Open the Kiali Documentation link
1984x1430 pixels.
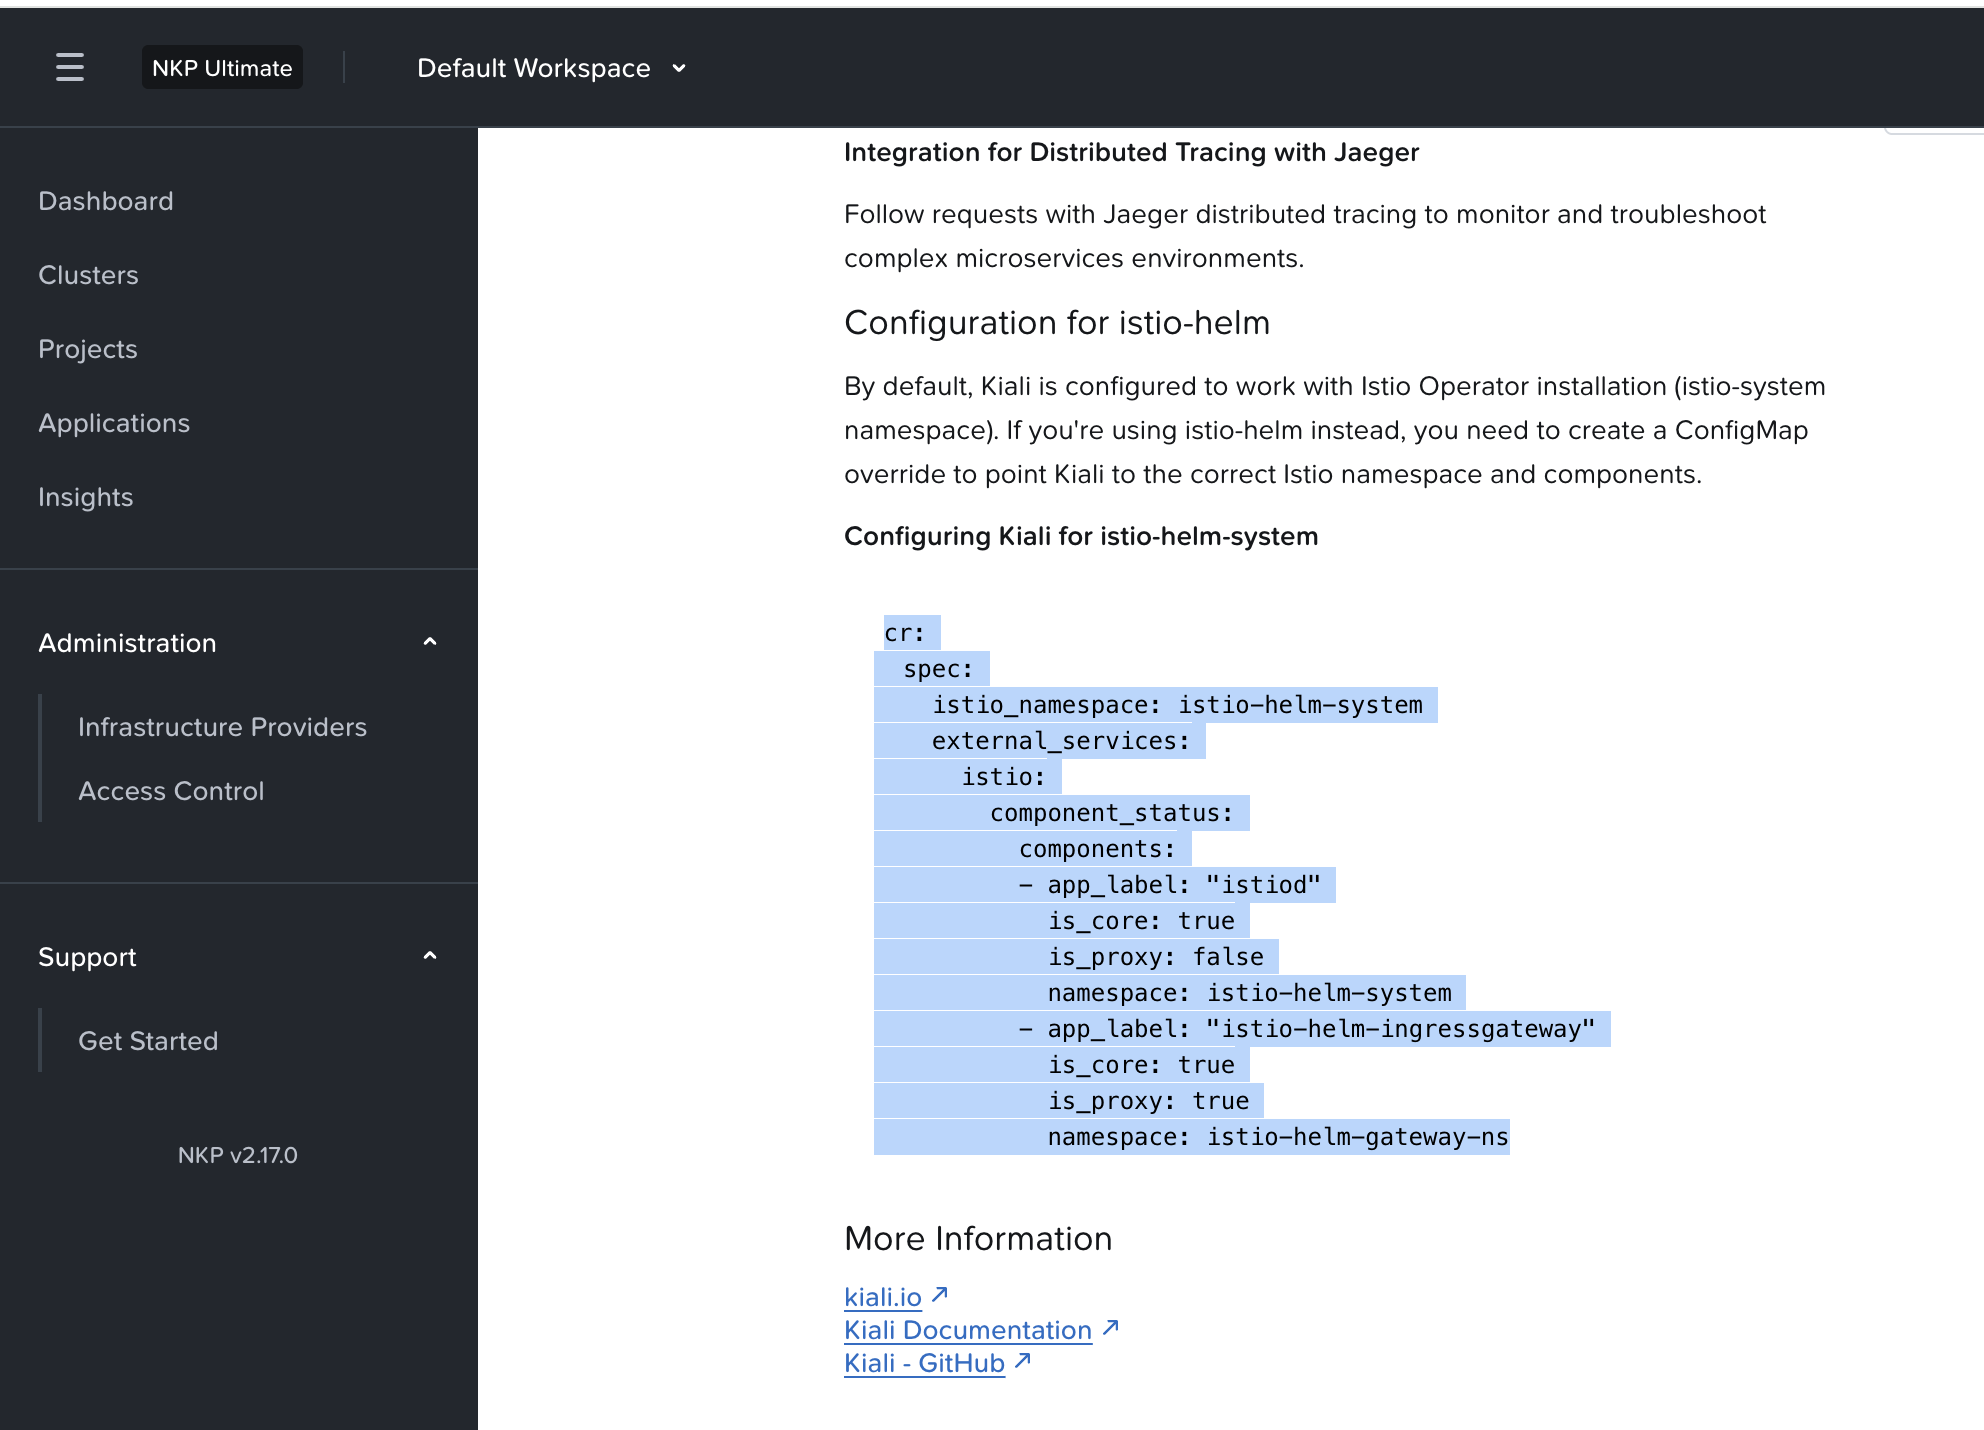[x=967, y=1330]
